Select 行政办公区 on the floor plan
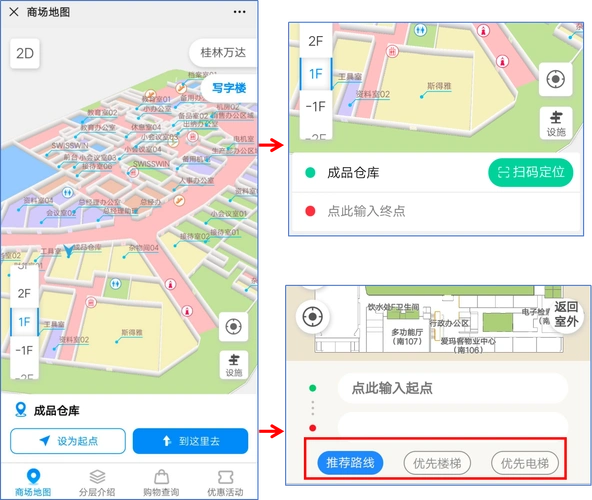This screenshot has height=500, width=592. coord(449,323)
